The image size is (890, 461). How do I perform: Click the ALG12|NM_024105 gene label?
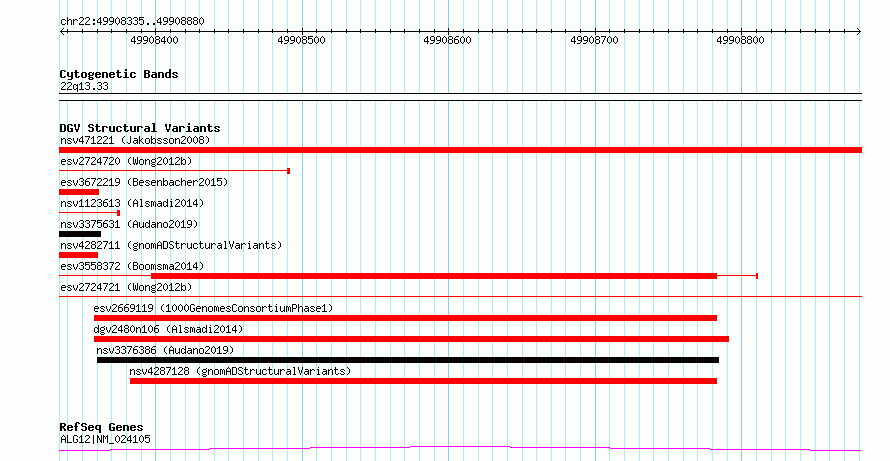pos(105,439)
